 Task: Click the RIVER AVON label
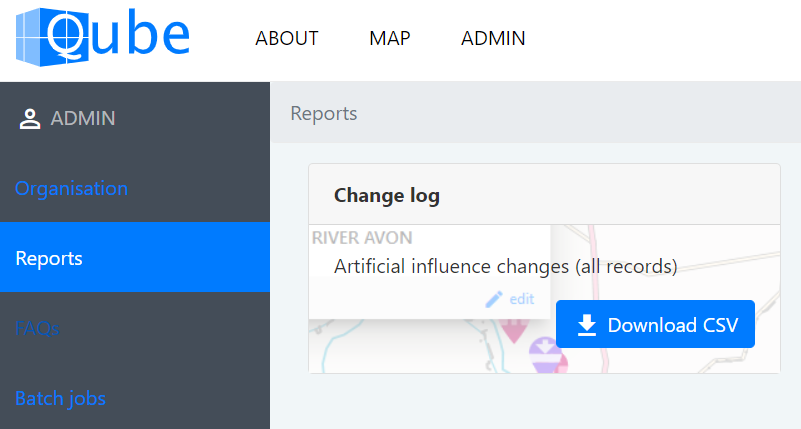pos(363,238)
